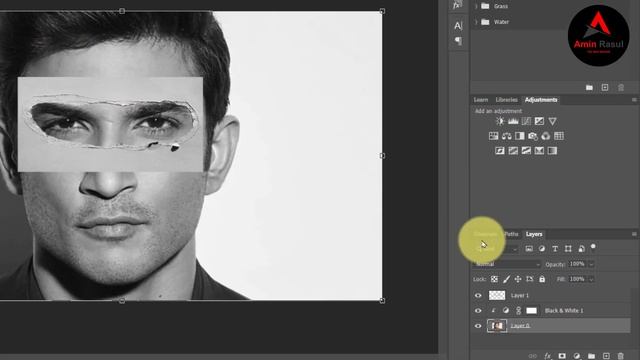
Task: Open the Styles panel fx icon
Action: click(x=457, y=5)
